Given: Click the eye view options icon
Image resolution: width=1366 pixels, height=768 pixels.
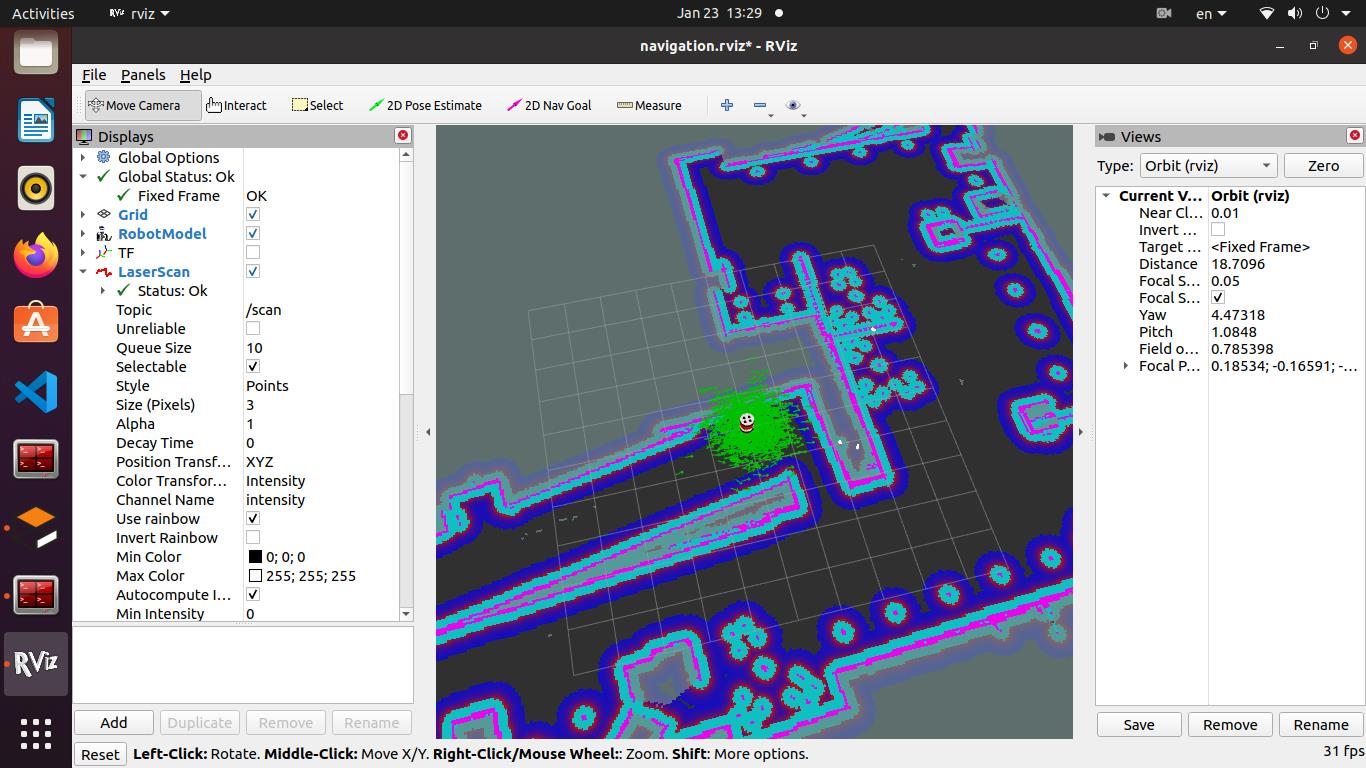Looking at the screenshot, I should click(793, 105).
